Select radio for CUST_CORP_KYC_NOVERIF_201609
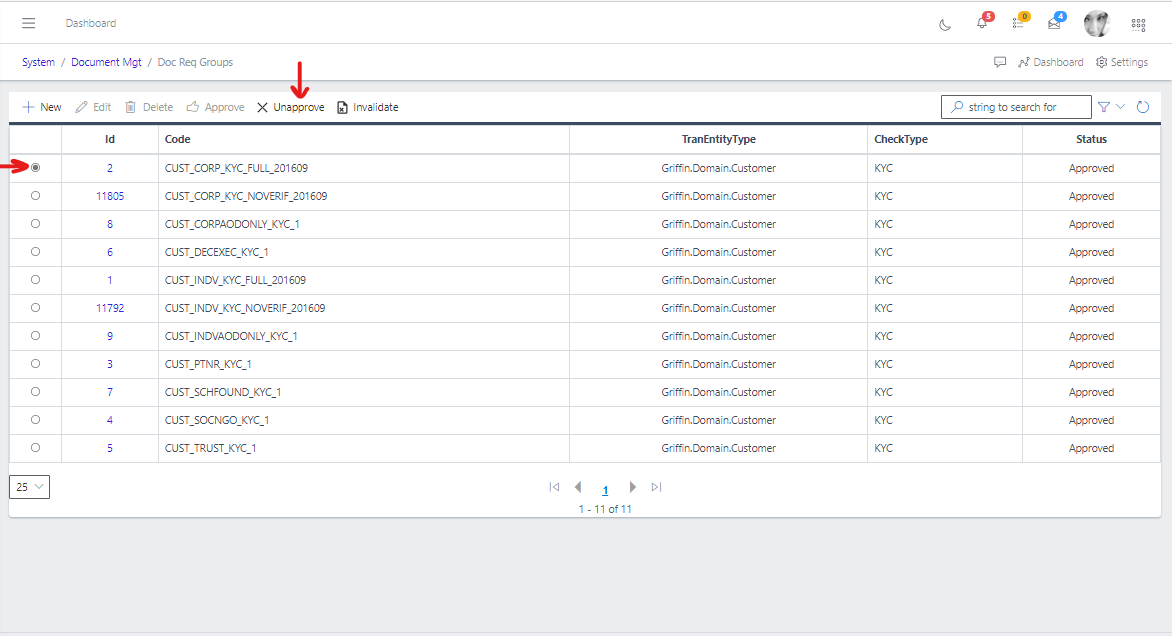The image size is (1172, 636). pos(35,196)
